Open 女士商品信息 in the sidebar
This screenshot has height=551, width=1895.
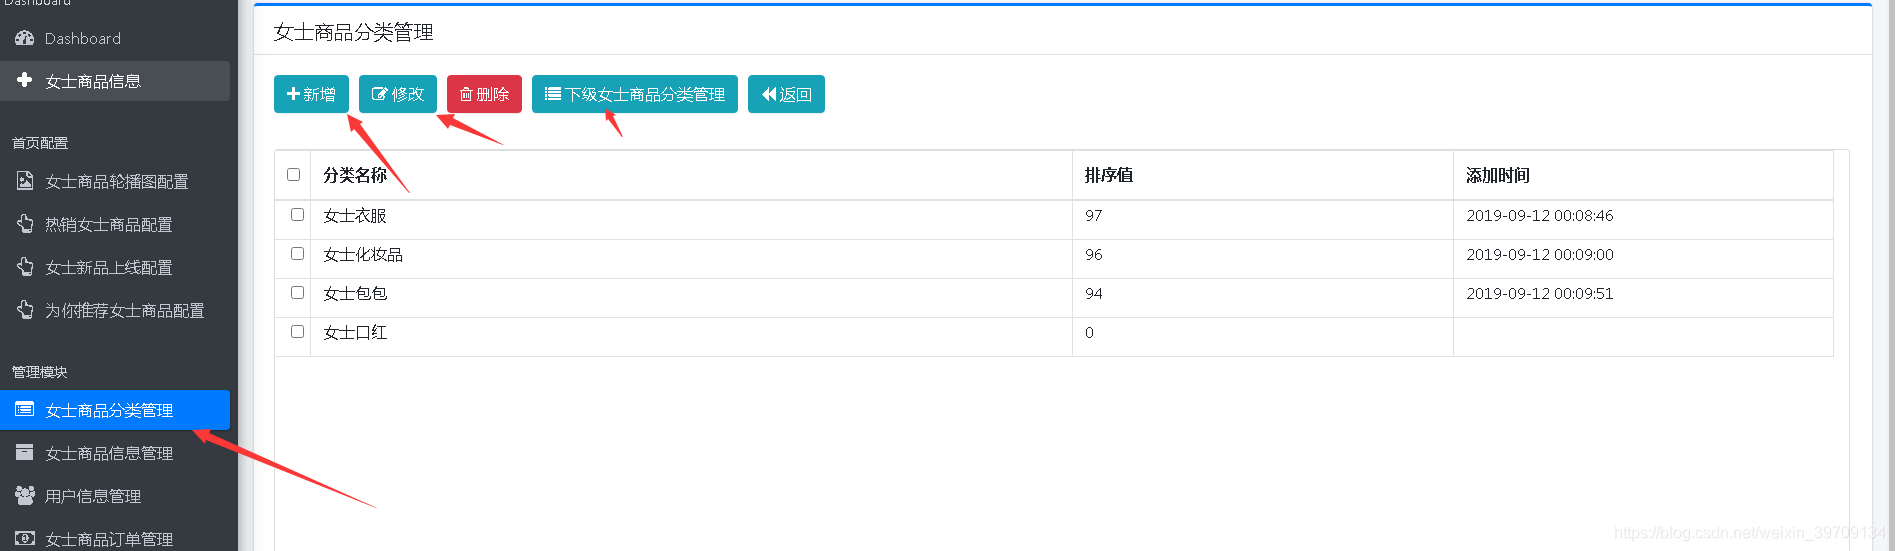tap(115, 81)
